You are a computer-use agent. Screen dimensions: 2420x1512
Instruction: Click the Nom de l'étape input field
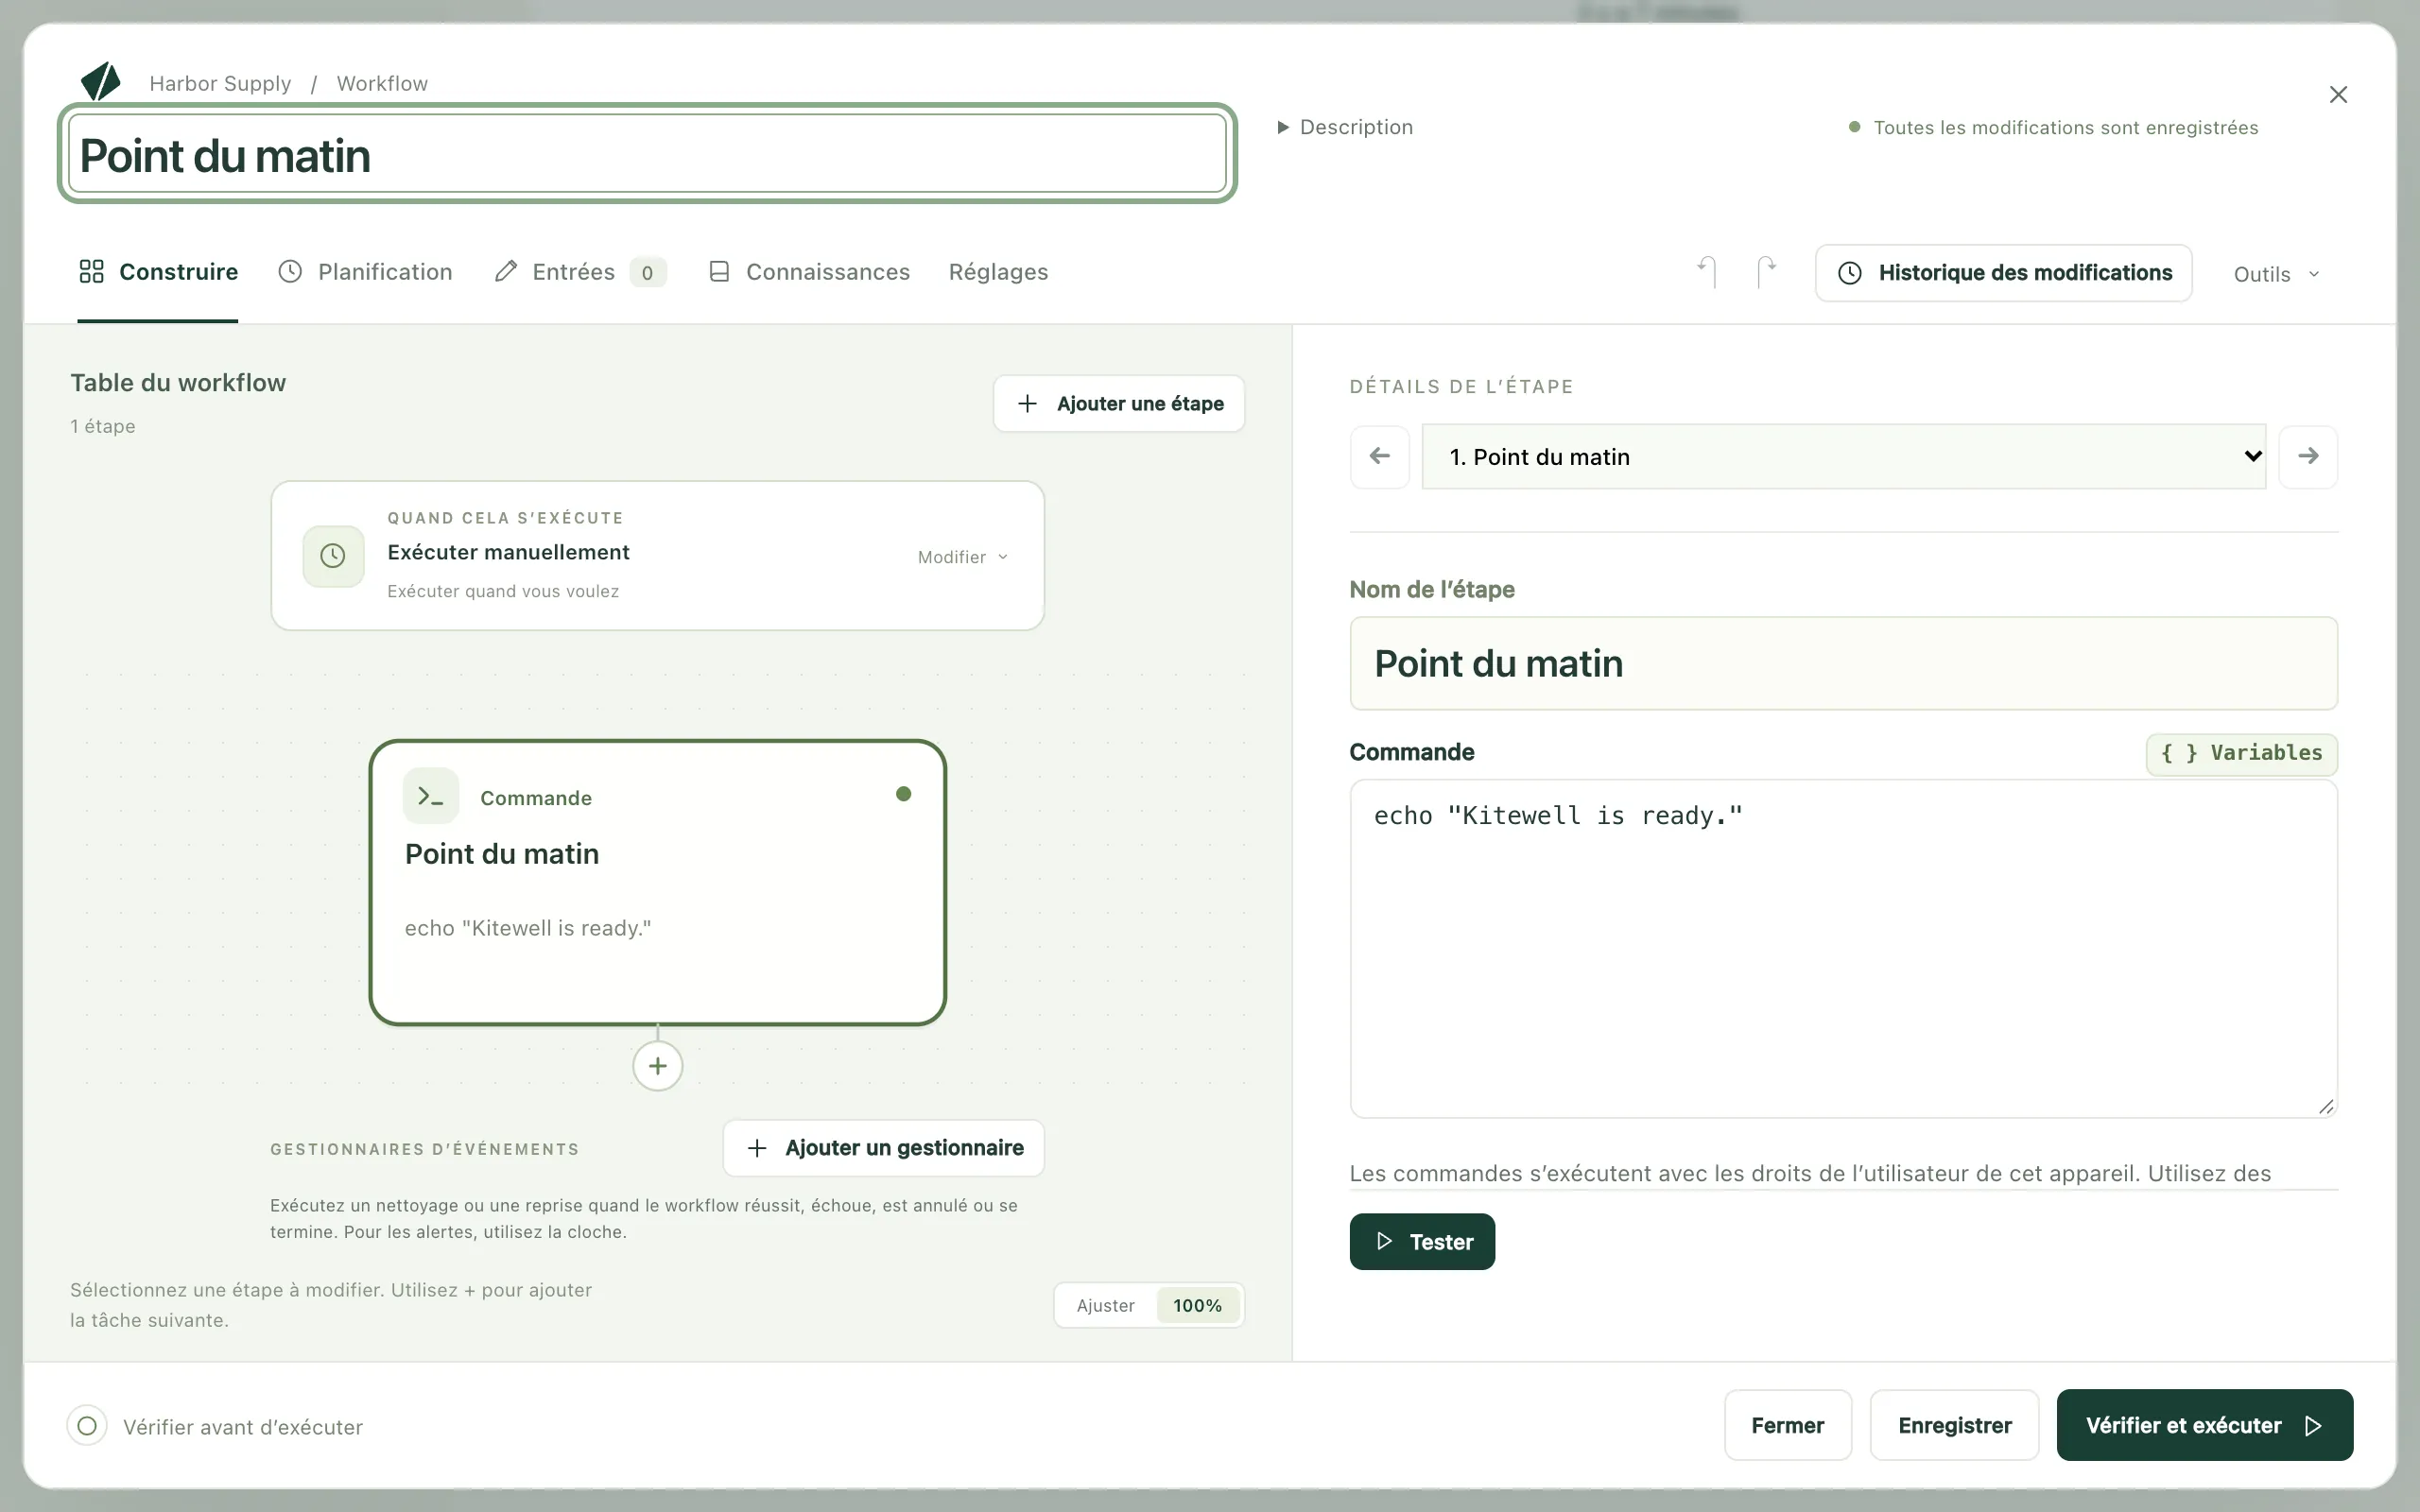[1844, 664]
